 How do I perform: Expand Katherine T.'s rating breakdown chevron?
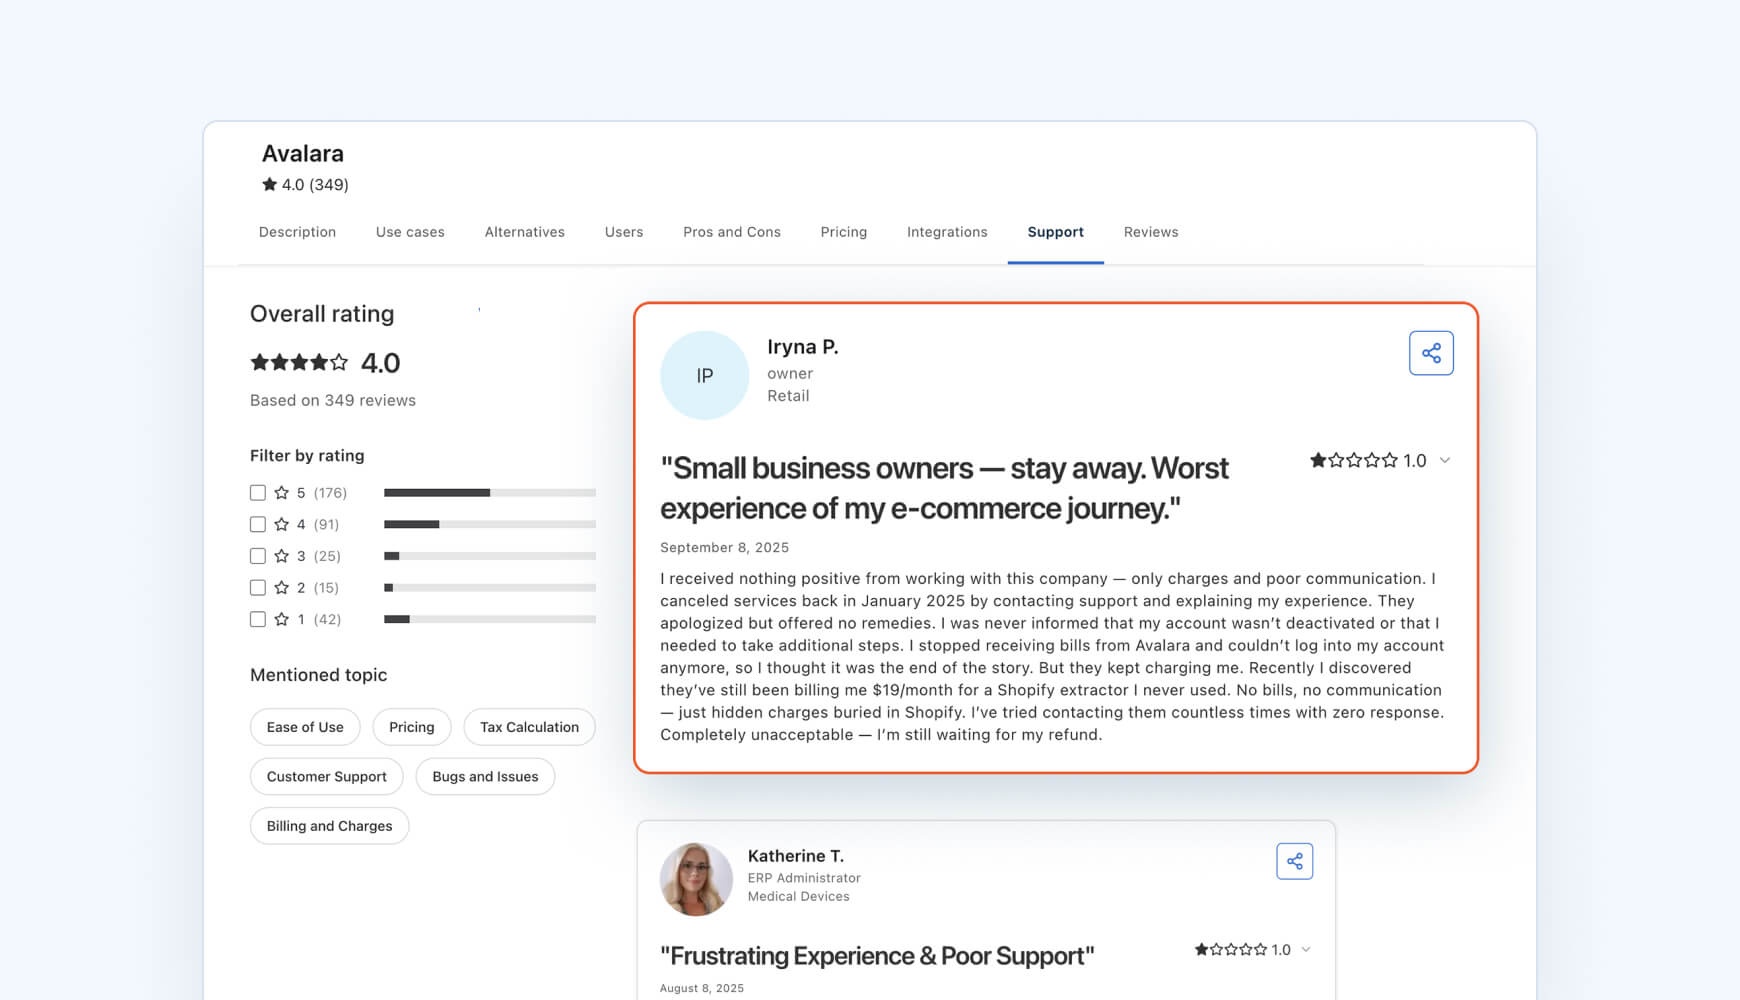(x=1308, y=949)
